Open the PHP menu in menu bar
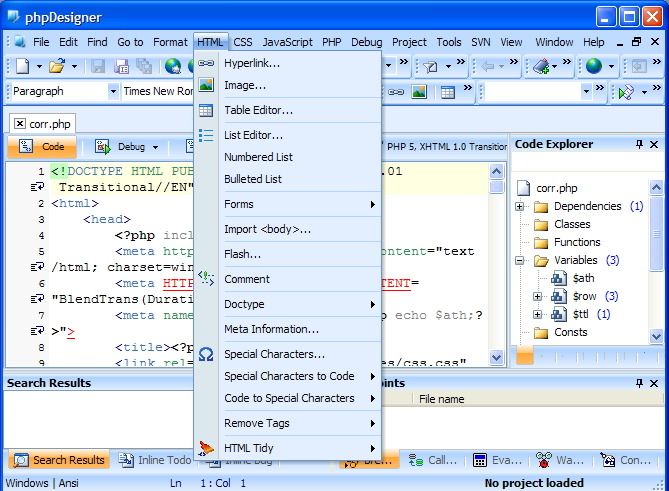 [x=332, y=42]
